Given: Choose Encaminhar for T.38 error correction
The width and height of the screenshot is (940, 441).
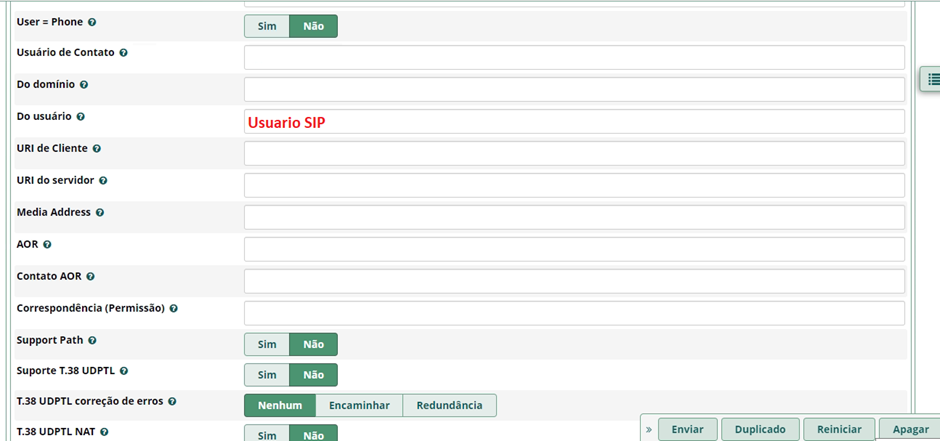Looking at the screenshot, I should point(359,405).
